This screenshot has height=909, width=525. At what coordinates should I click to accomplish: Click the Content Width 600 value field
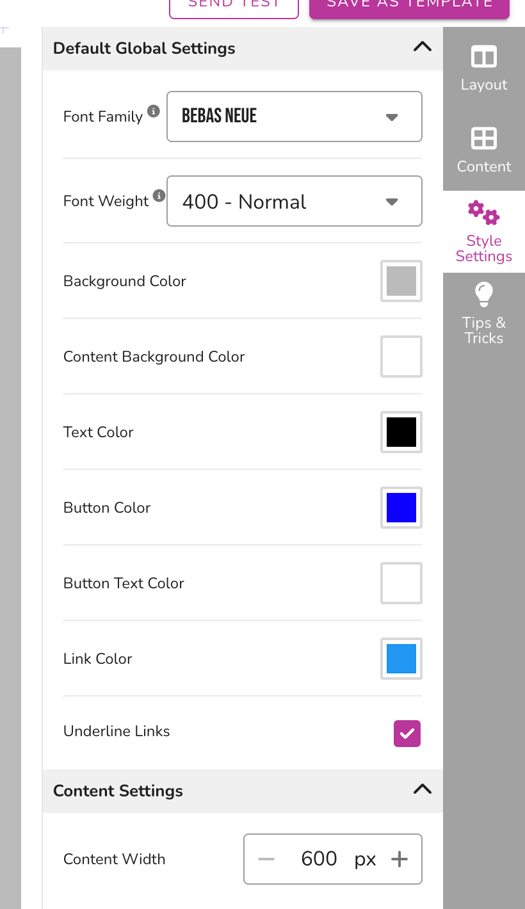pos(319,859)
